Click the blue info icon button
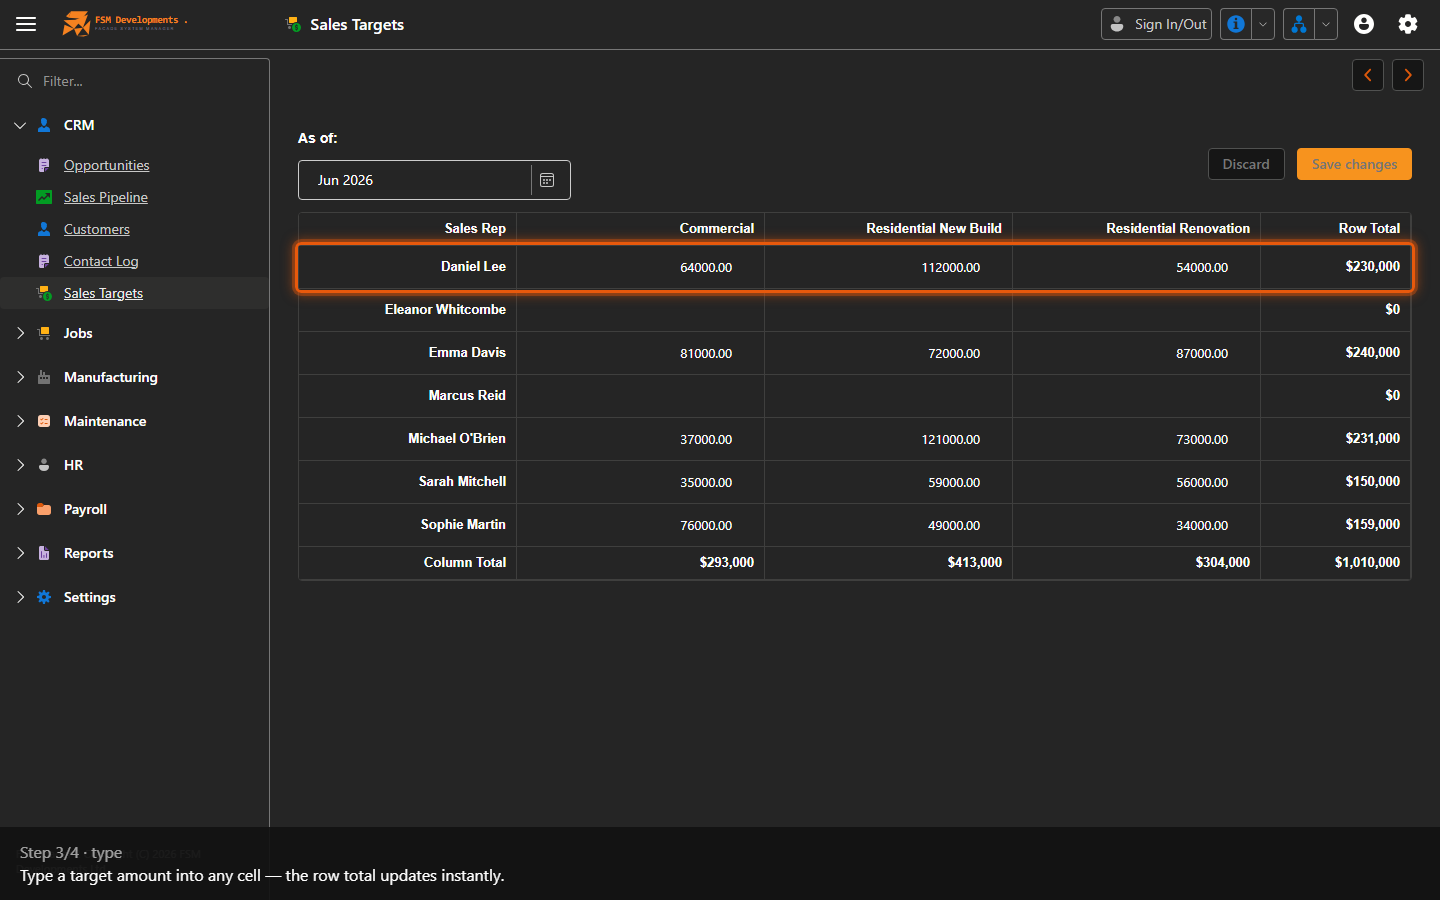The height and width of the screenshot is (900, 1440). tap(1236, 24)
